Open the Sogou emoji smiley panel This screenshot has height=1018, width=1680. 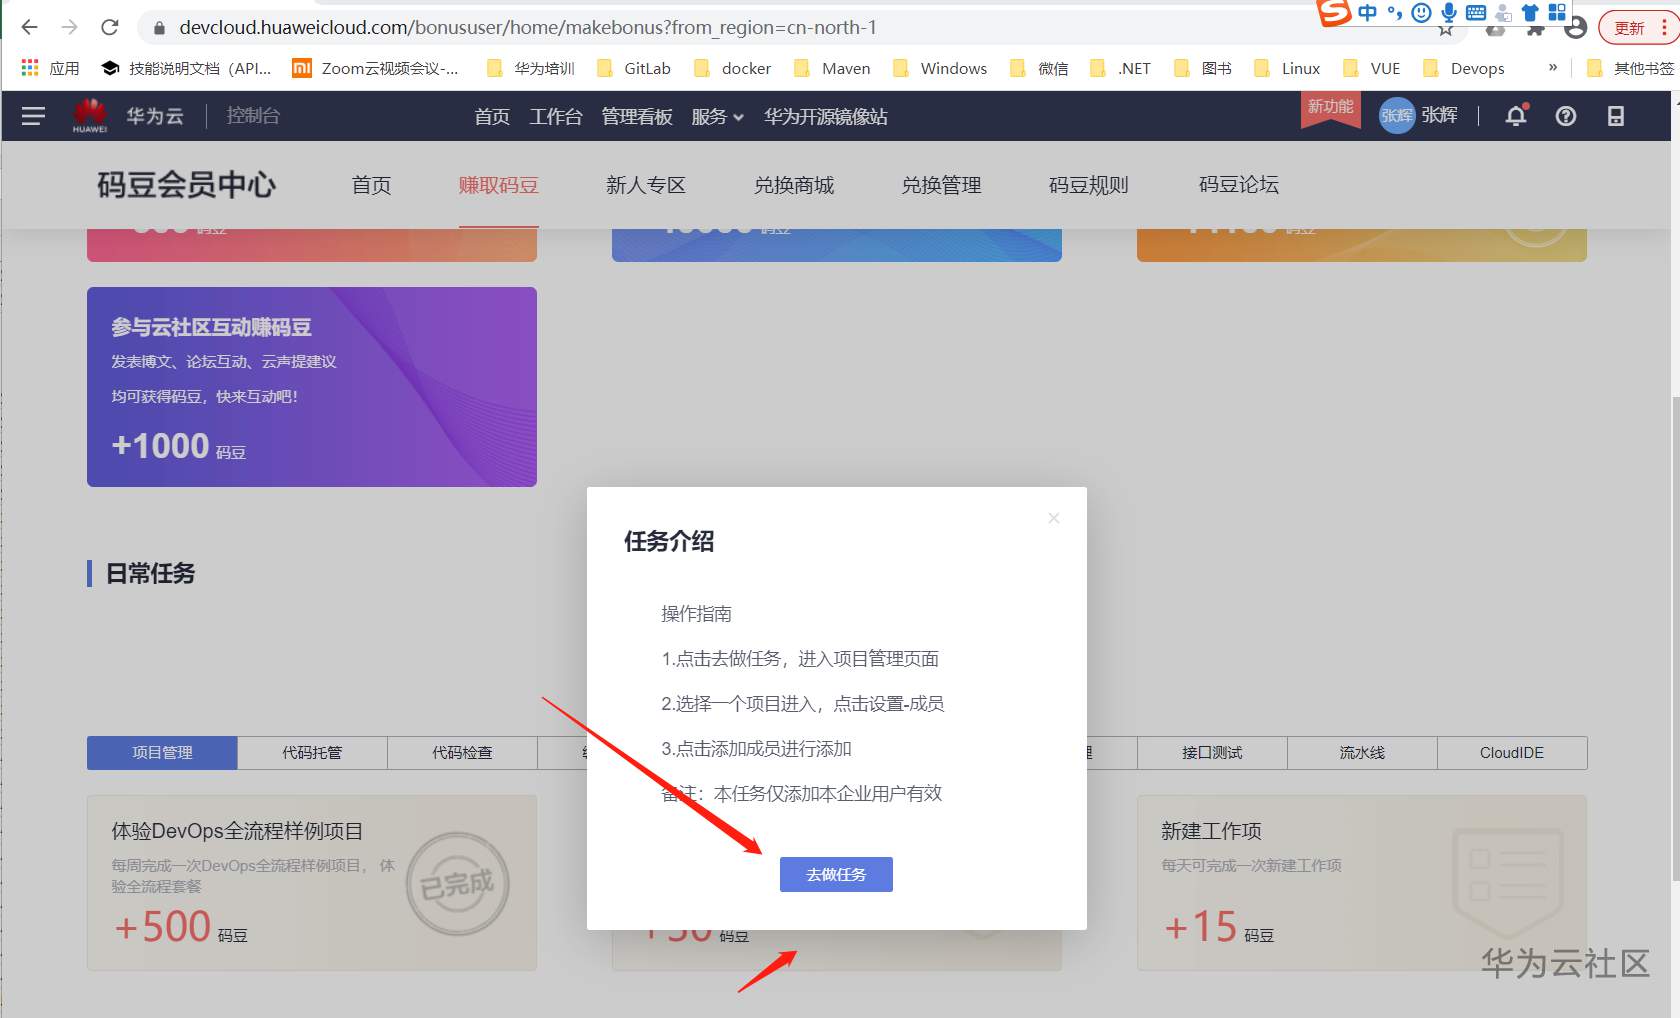click(x=1421, y=13)
